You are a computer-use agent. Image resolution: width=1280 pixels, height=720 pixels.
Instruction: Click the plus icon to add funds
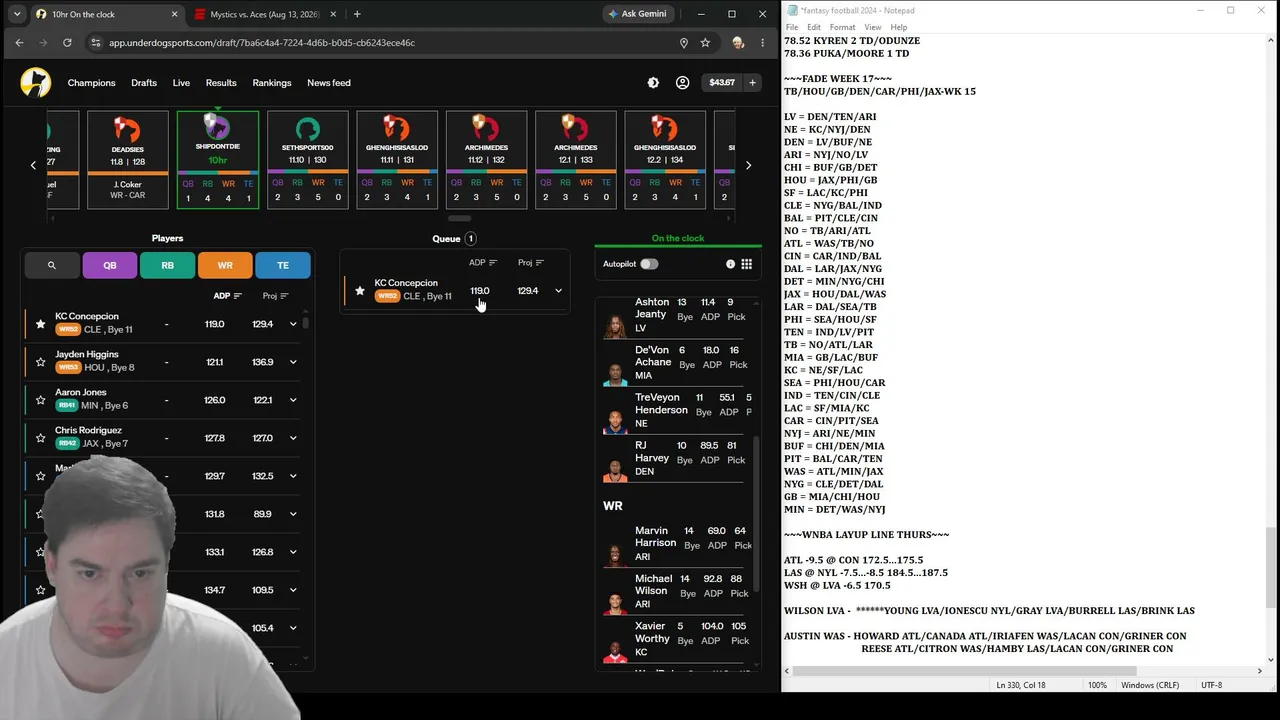(x=752, y=83)
